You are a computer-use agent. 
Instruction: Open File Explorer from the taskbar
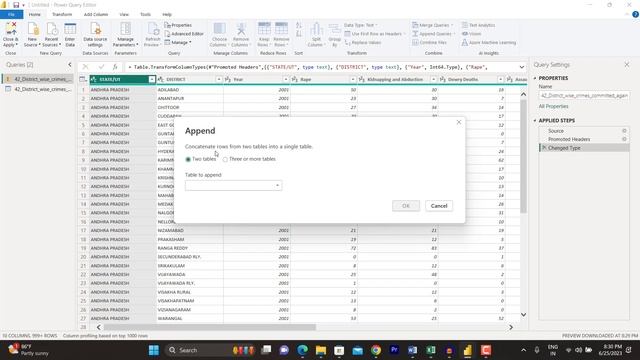tap(321, 350)
